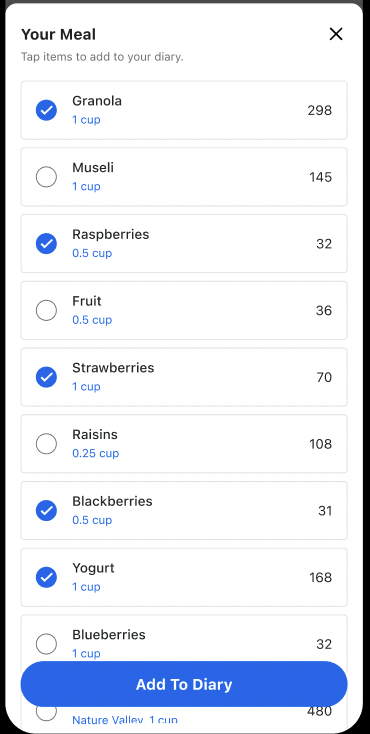This screenshot has height=734, width=370.
Task: Change Museli 1 cup serving size
Action: click(86, 186)
